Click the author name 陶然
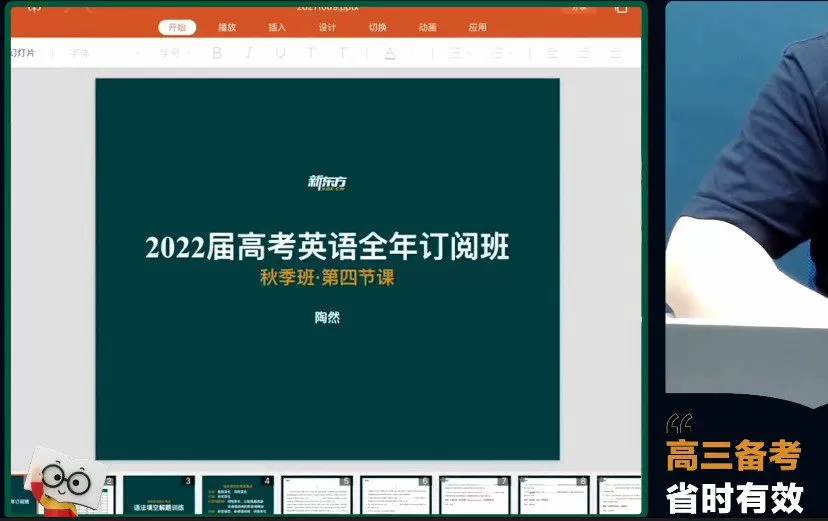 point(327,317)
